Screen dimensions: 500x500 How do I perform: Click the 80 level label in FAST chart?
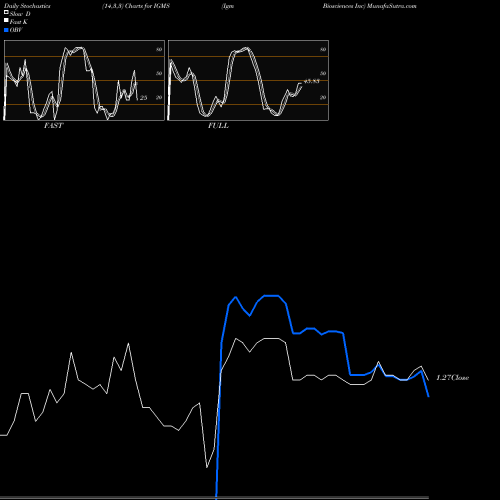point(159,49)
